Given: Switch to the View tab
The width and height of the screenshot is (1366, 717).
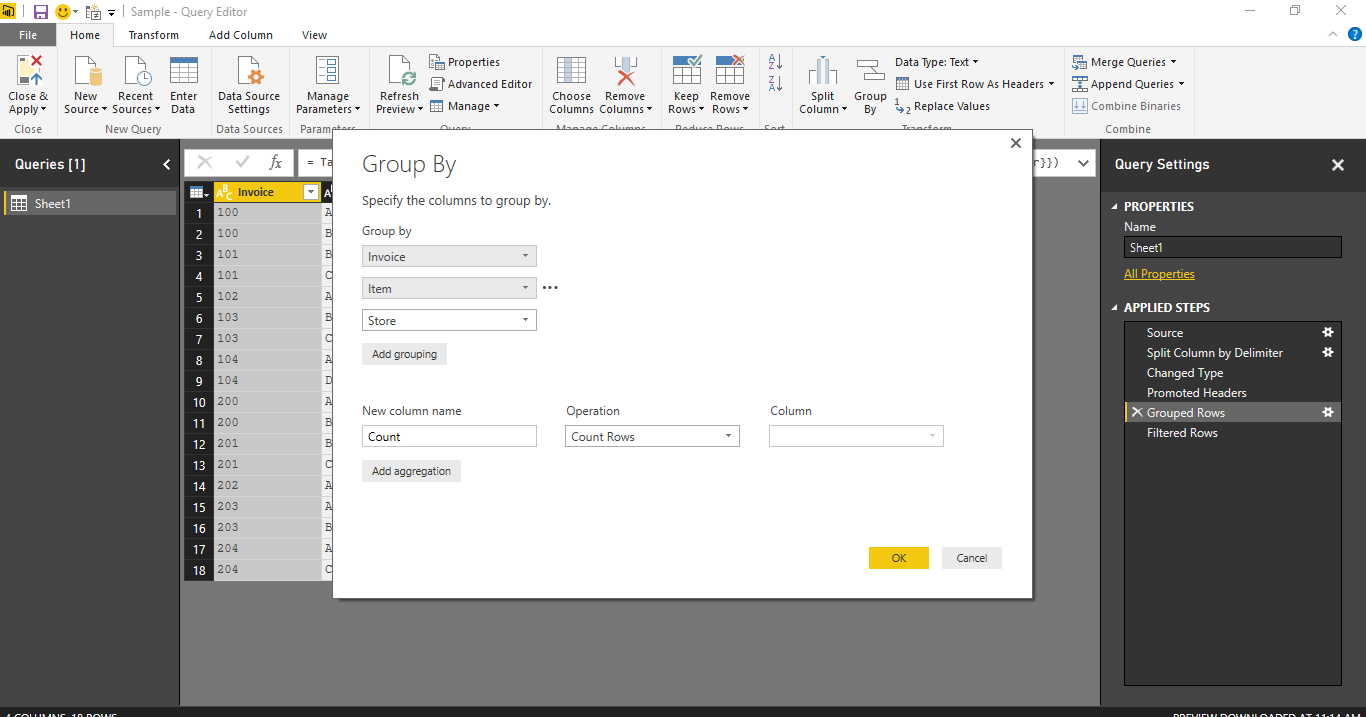Looking at the screenshot, I should (314, 35).
